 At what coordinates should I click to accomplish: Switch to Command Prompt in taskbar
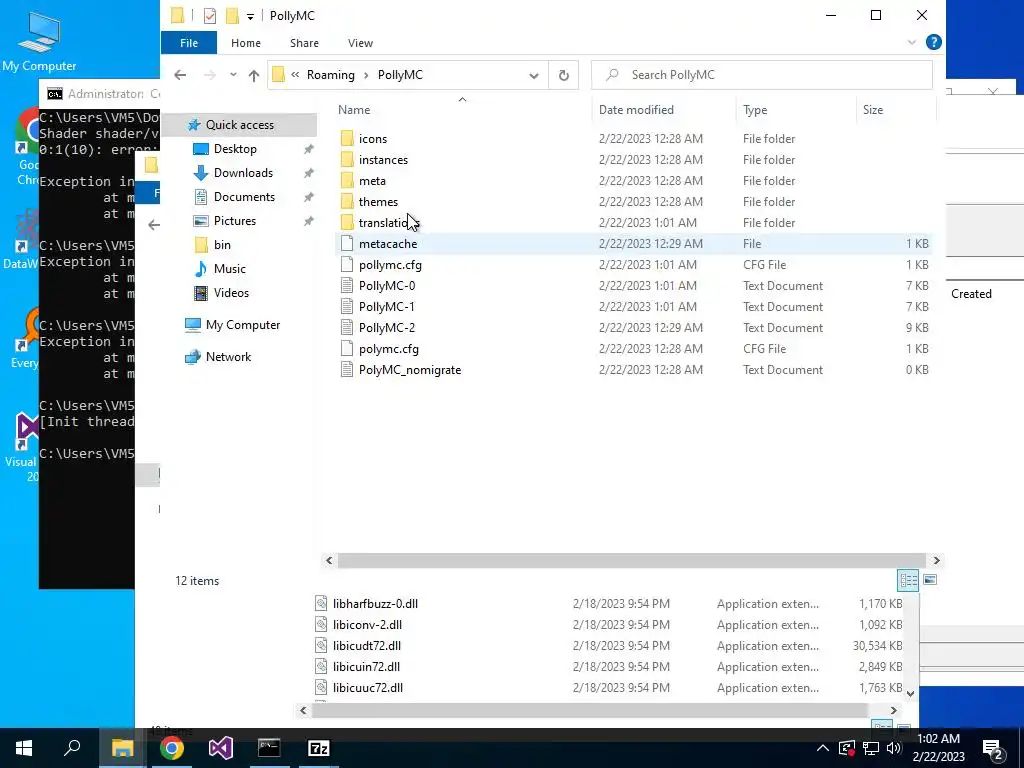pos(269,748)
